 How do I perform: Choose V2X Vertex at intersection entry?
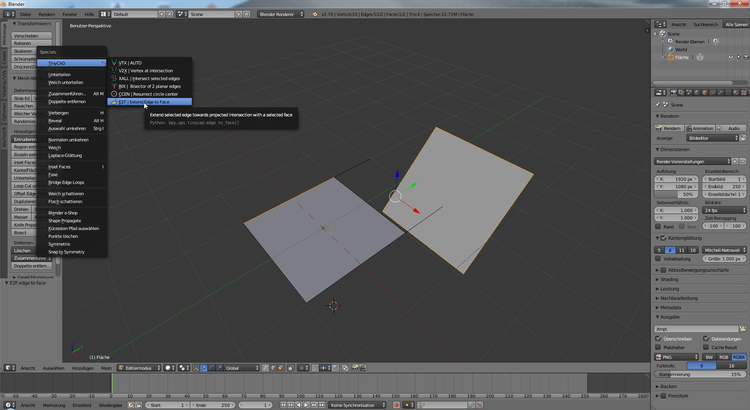click(145, 70)
